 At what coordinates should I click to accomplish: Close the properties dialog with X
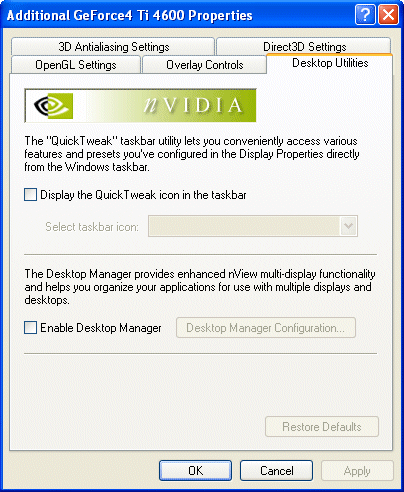tap(388, 15)
